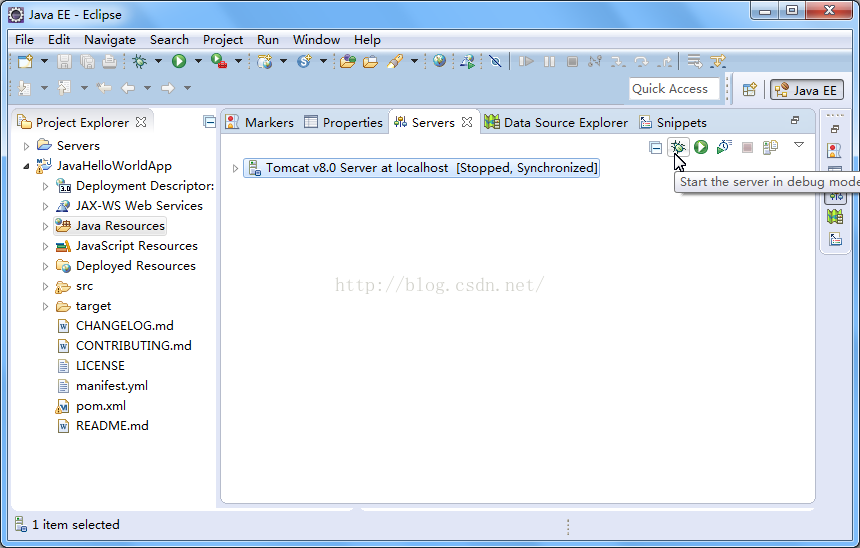Expand the src folder

pyautogui.click(x=45, y=286)
